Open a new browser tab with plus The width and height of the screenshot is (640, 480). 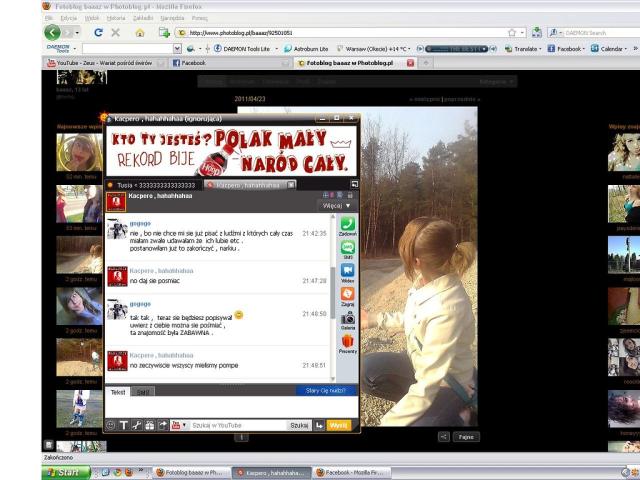click(426, 63)
